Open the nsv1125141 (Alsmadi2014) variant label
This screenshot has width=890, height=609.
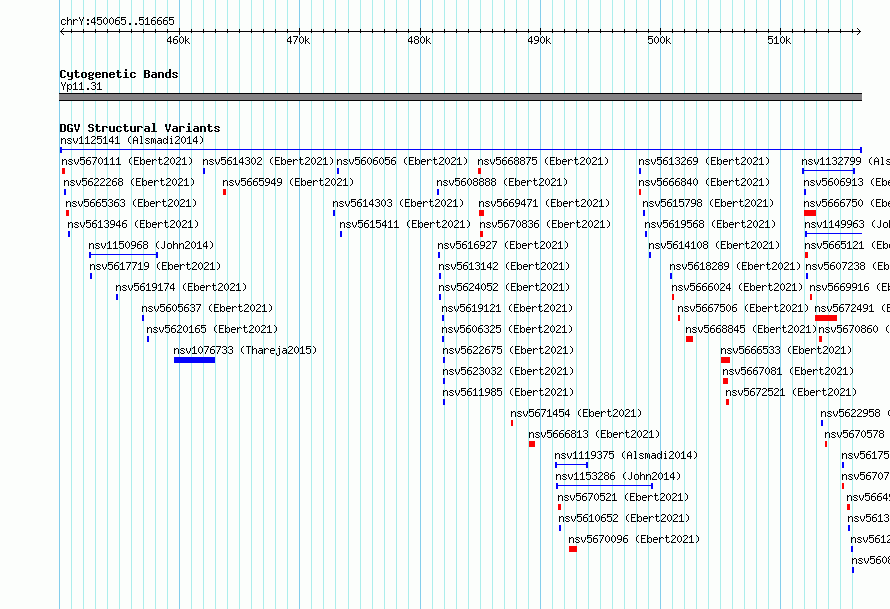tap(132, 140)
